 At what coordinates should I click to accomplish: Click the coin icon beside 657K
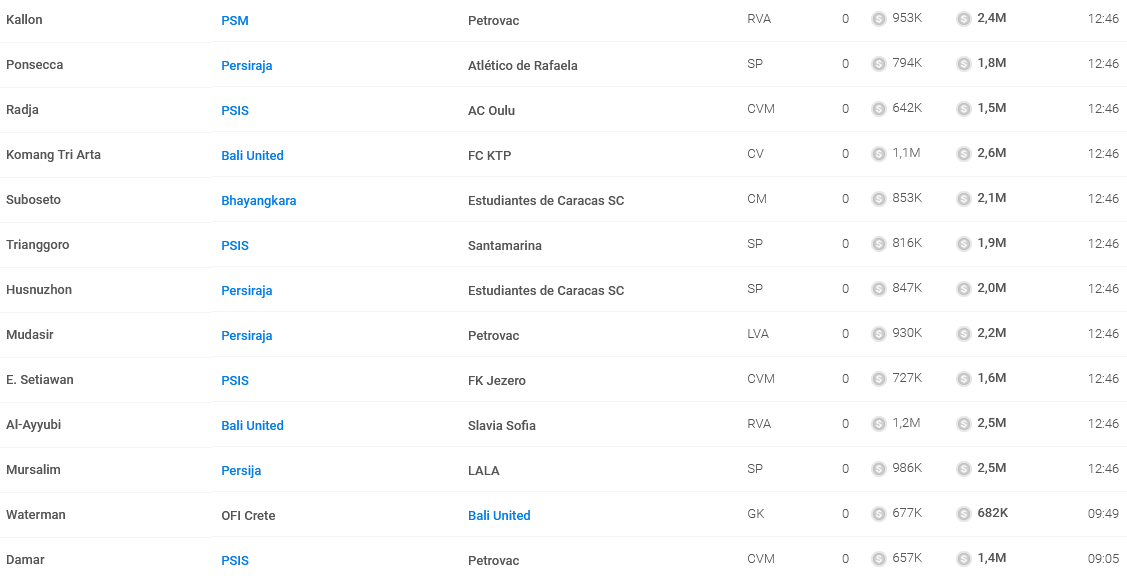[878, 559]
